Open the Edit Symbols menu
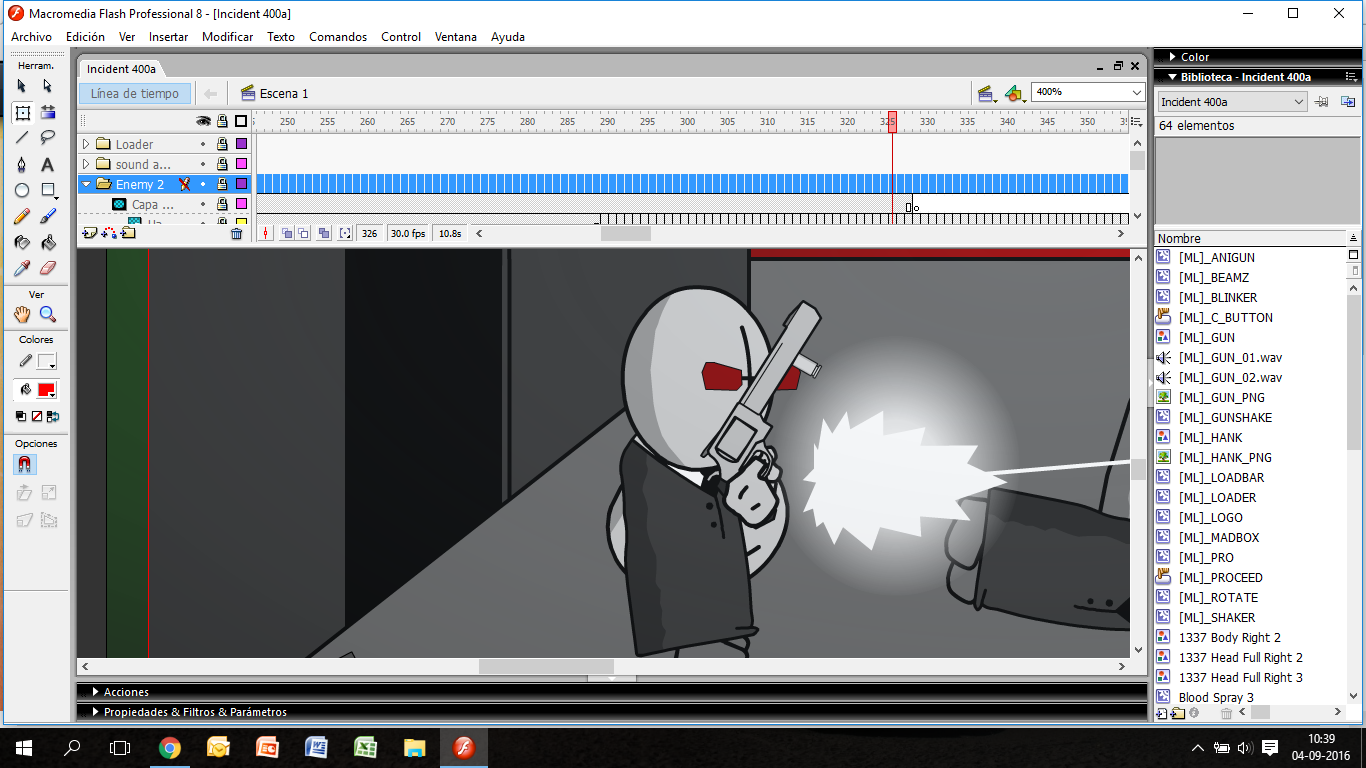This screenshot has width=1366, height=768. 1015,93
